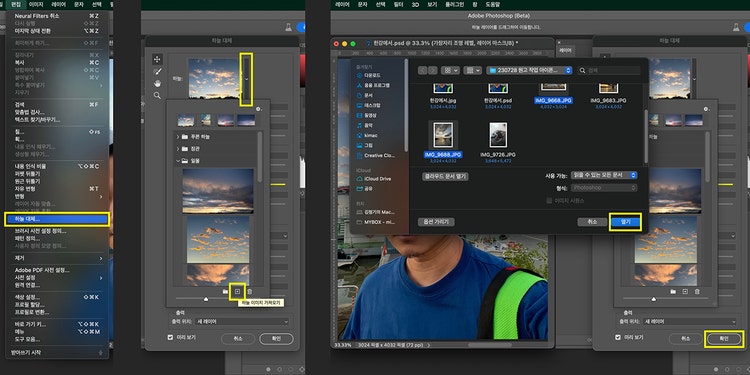
Task: Select the Hand tool in Sky Replacement
Action: tap(157, 84)
